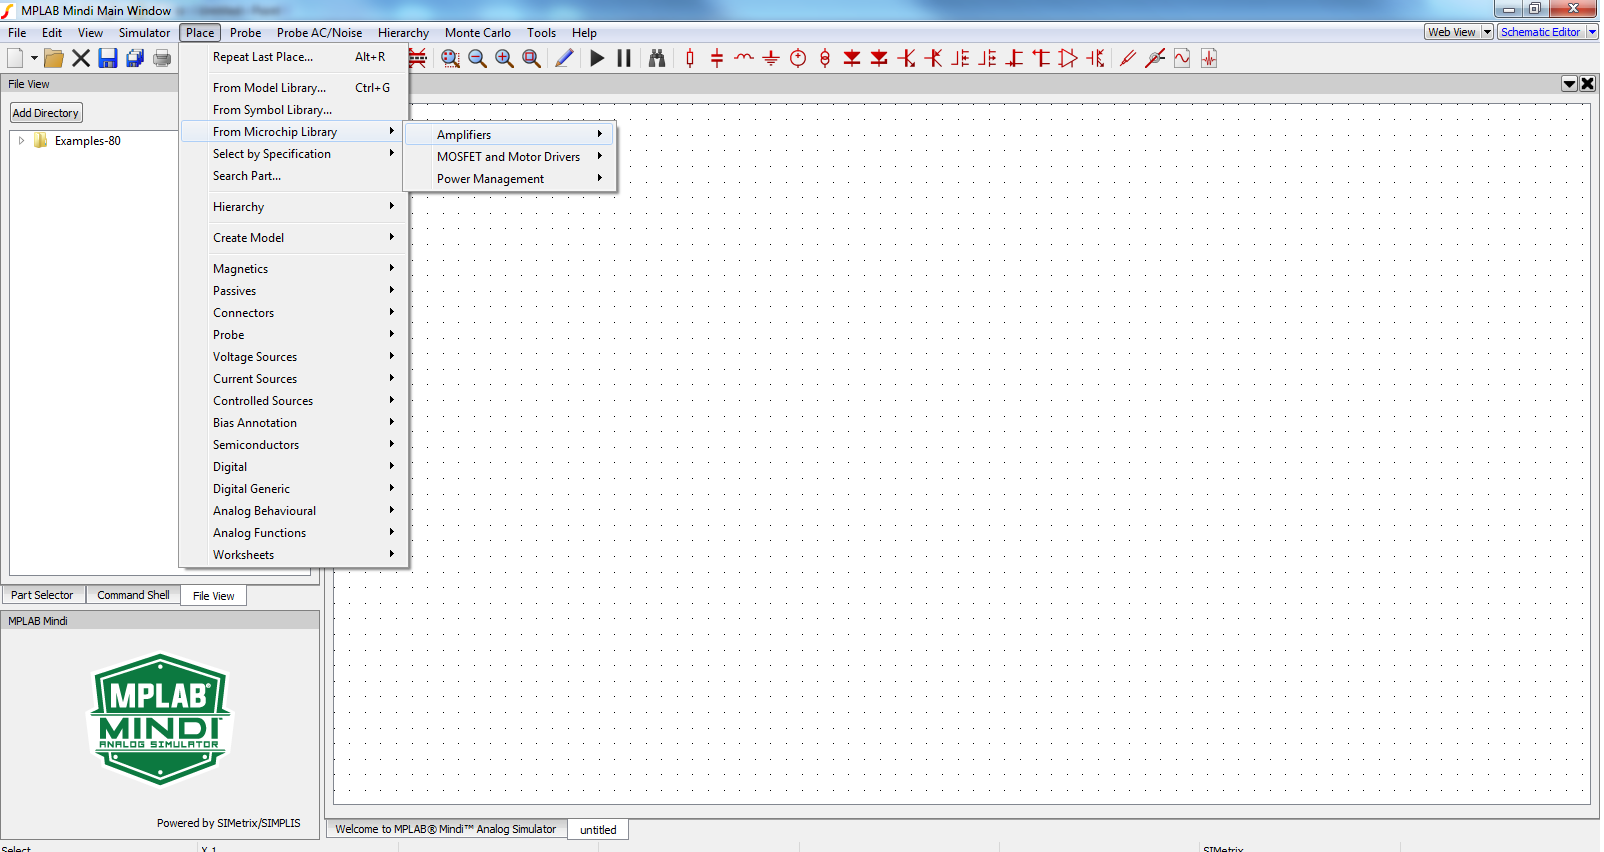Open file using folder icon
Viewport: 1604px width, 852px height.
(54, 58)
